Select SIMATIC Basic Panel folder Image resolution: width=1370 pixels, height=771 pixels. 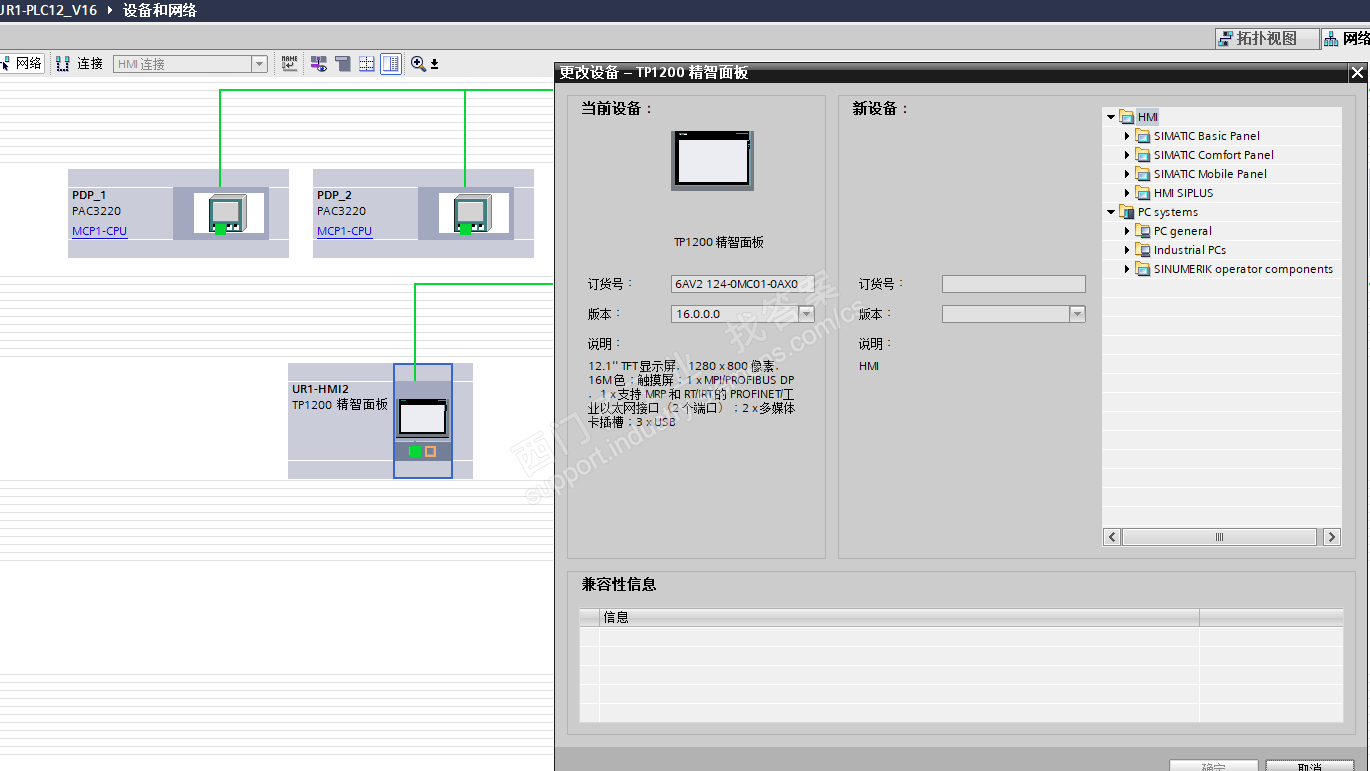[1198, 136]
